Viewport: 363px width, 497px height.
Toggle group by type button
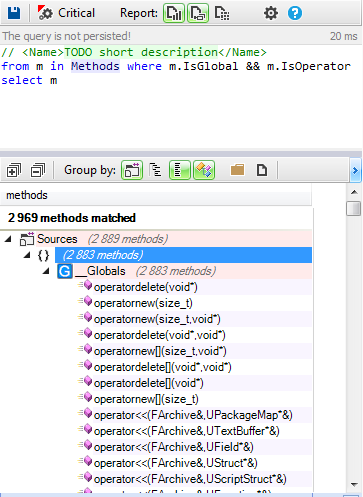click(x=204, y=170)
